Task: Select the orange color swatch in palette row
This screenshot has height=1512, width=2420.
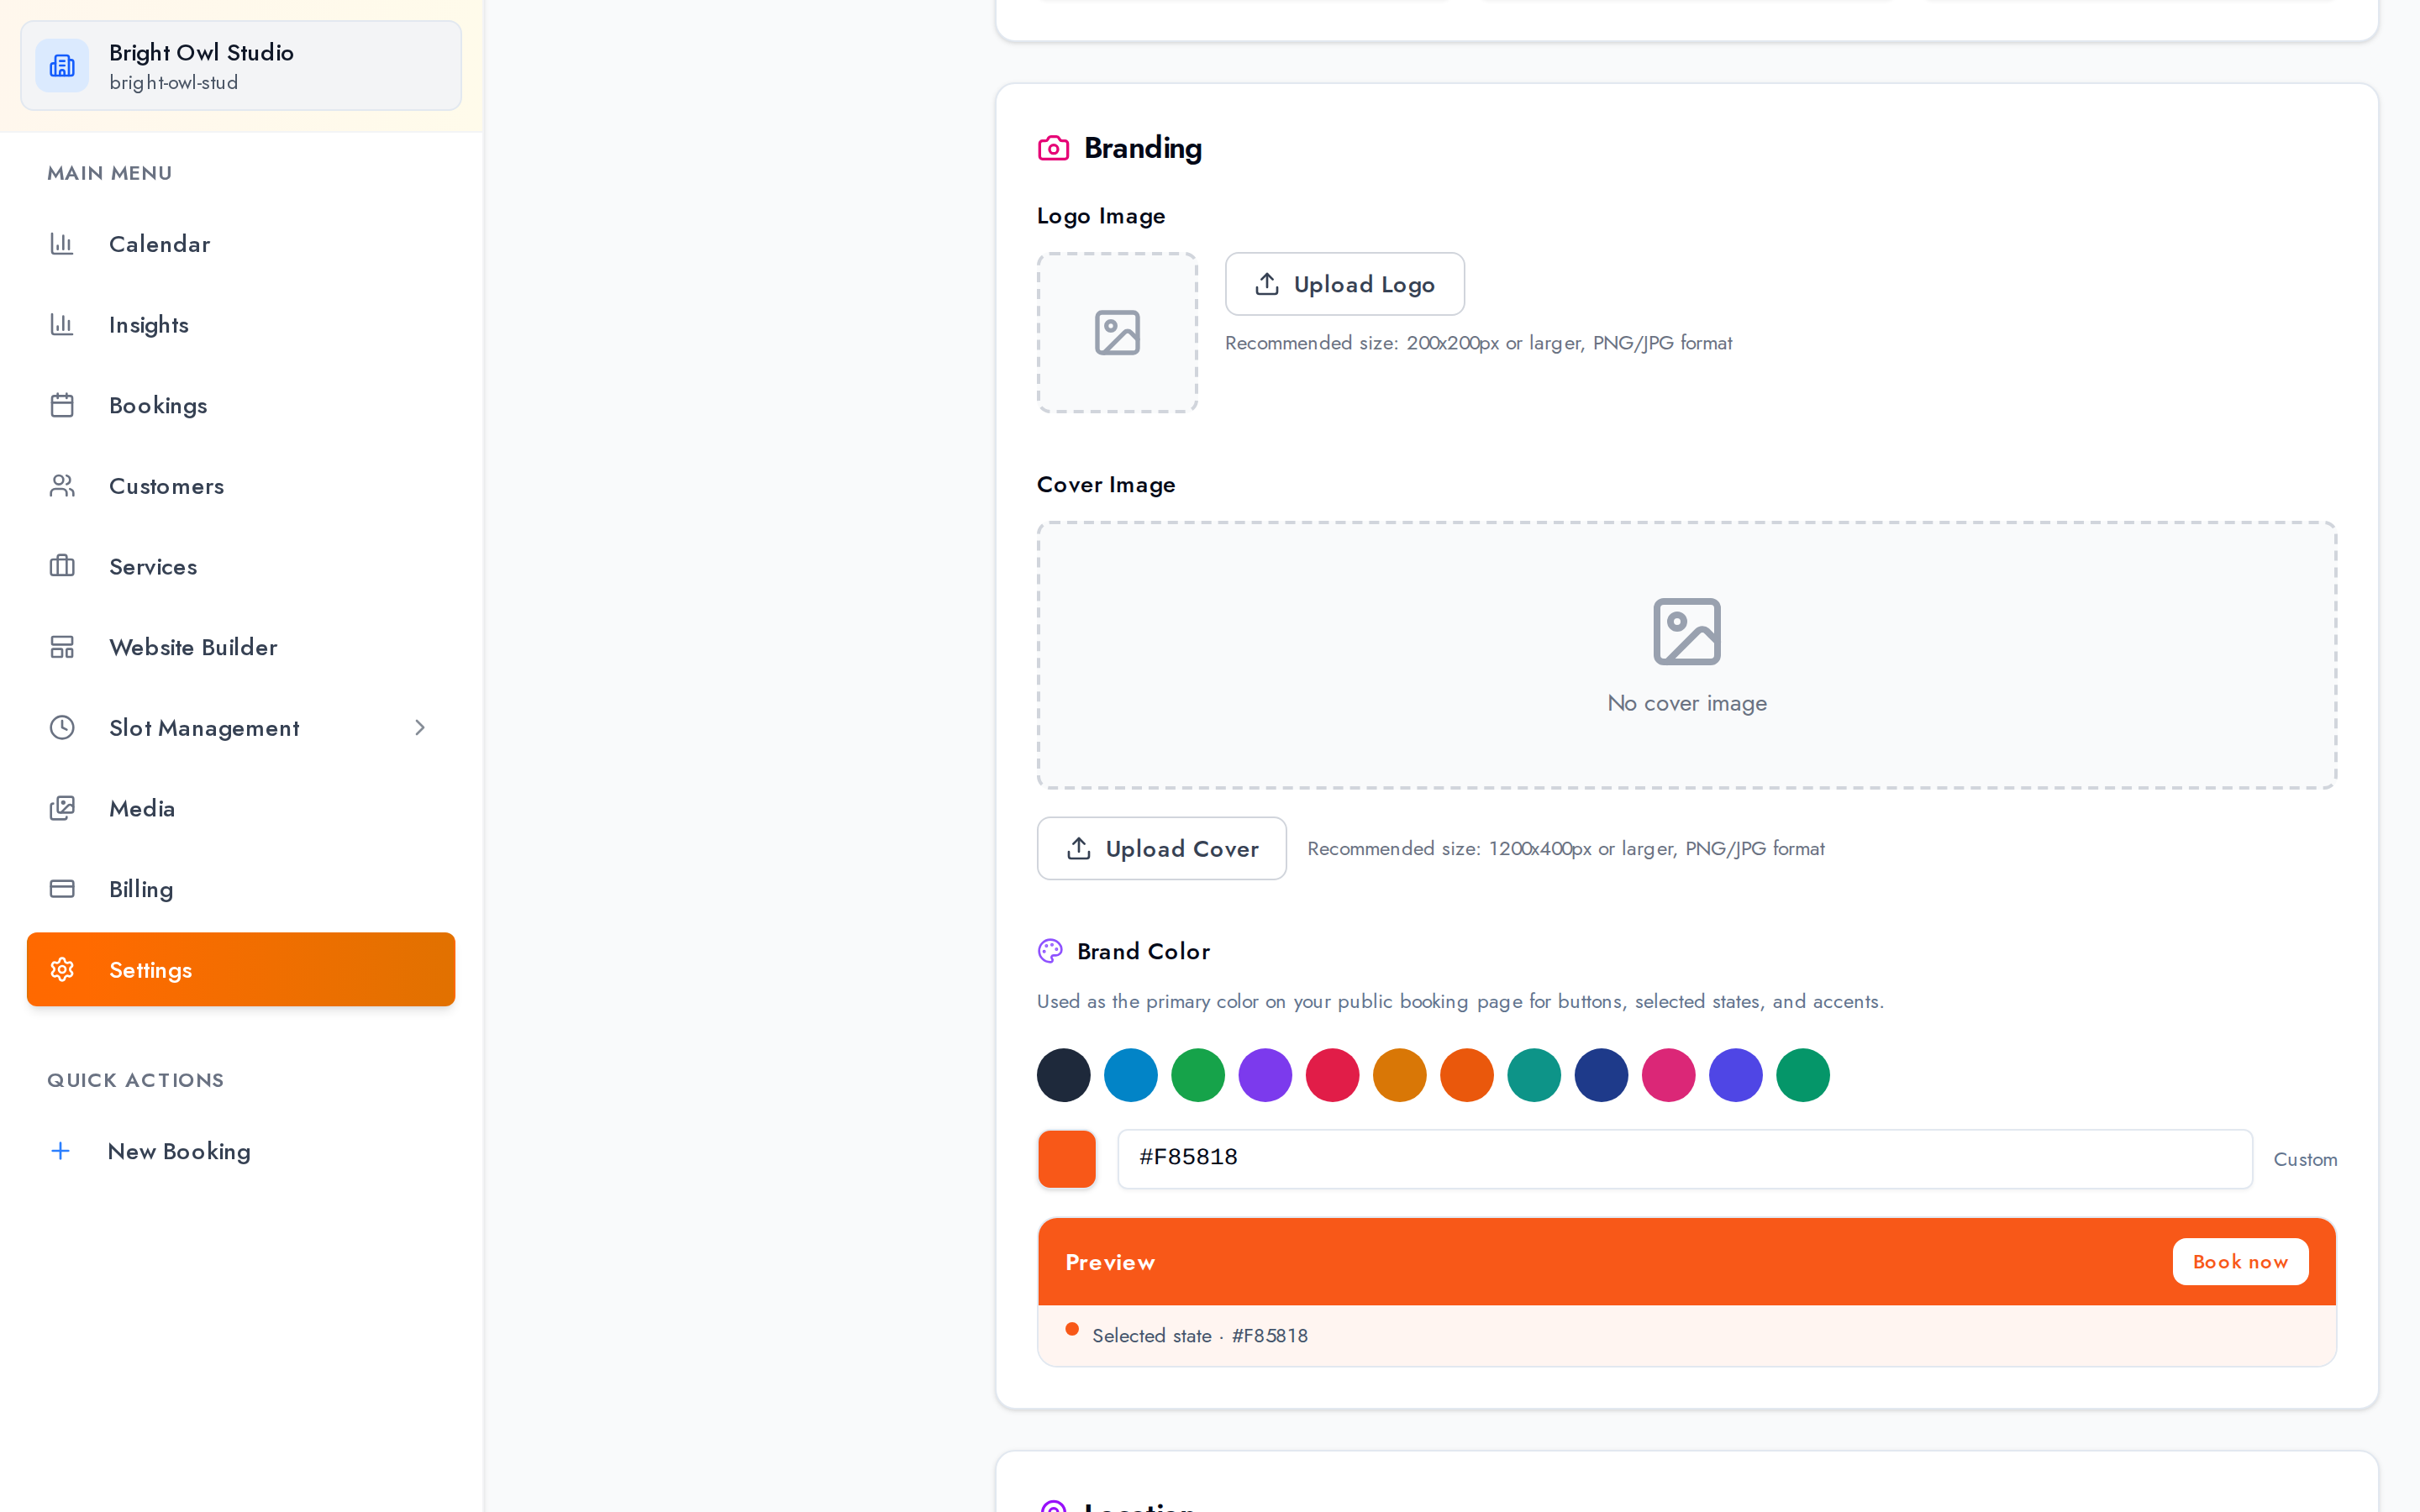Action: [1467, 1075]
